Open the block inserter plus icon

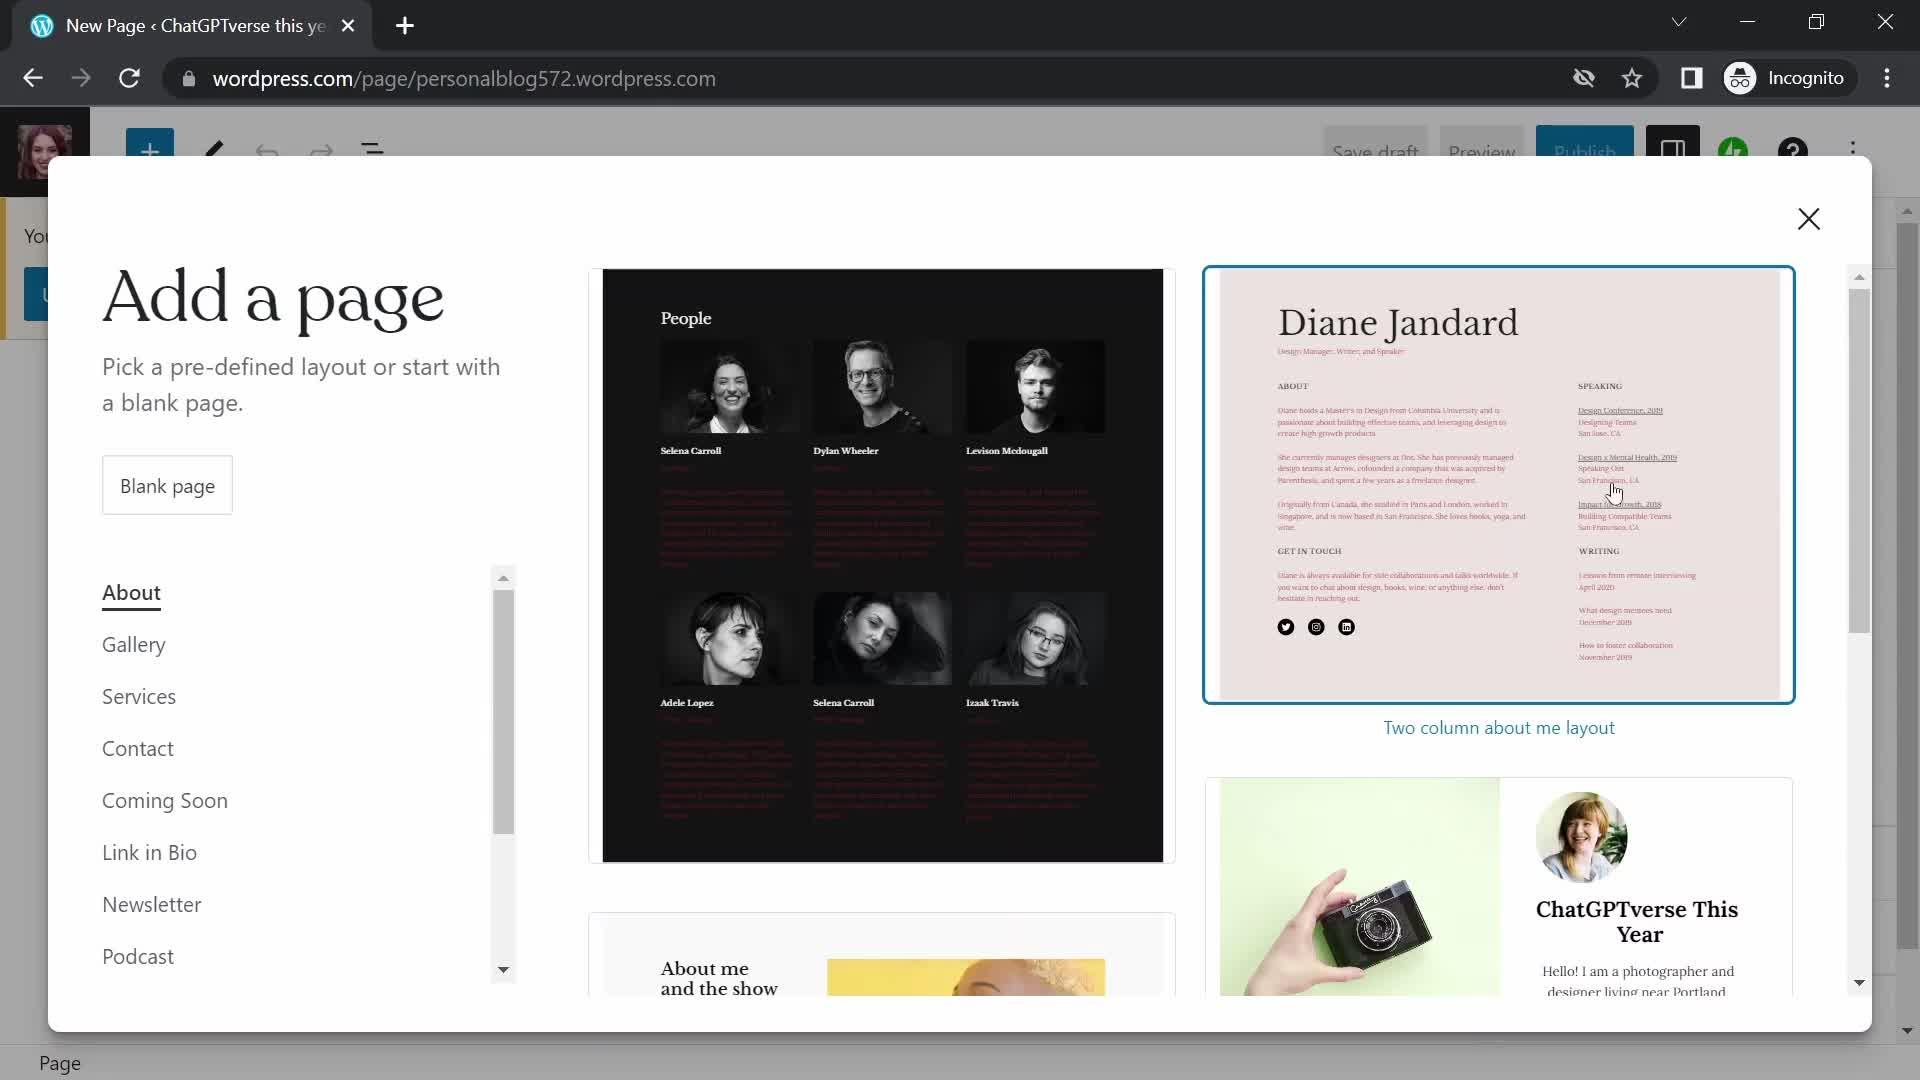(x=149, y=150)
